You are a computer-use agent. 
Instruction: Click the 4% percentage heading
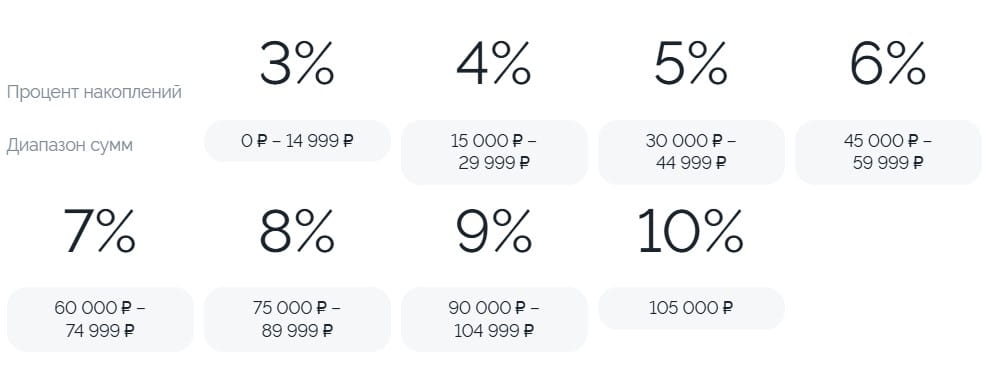coord(493,64)
